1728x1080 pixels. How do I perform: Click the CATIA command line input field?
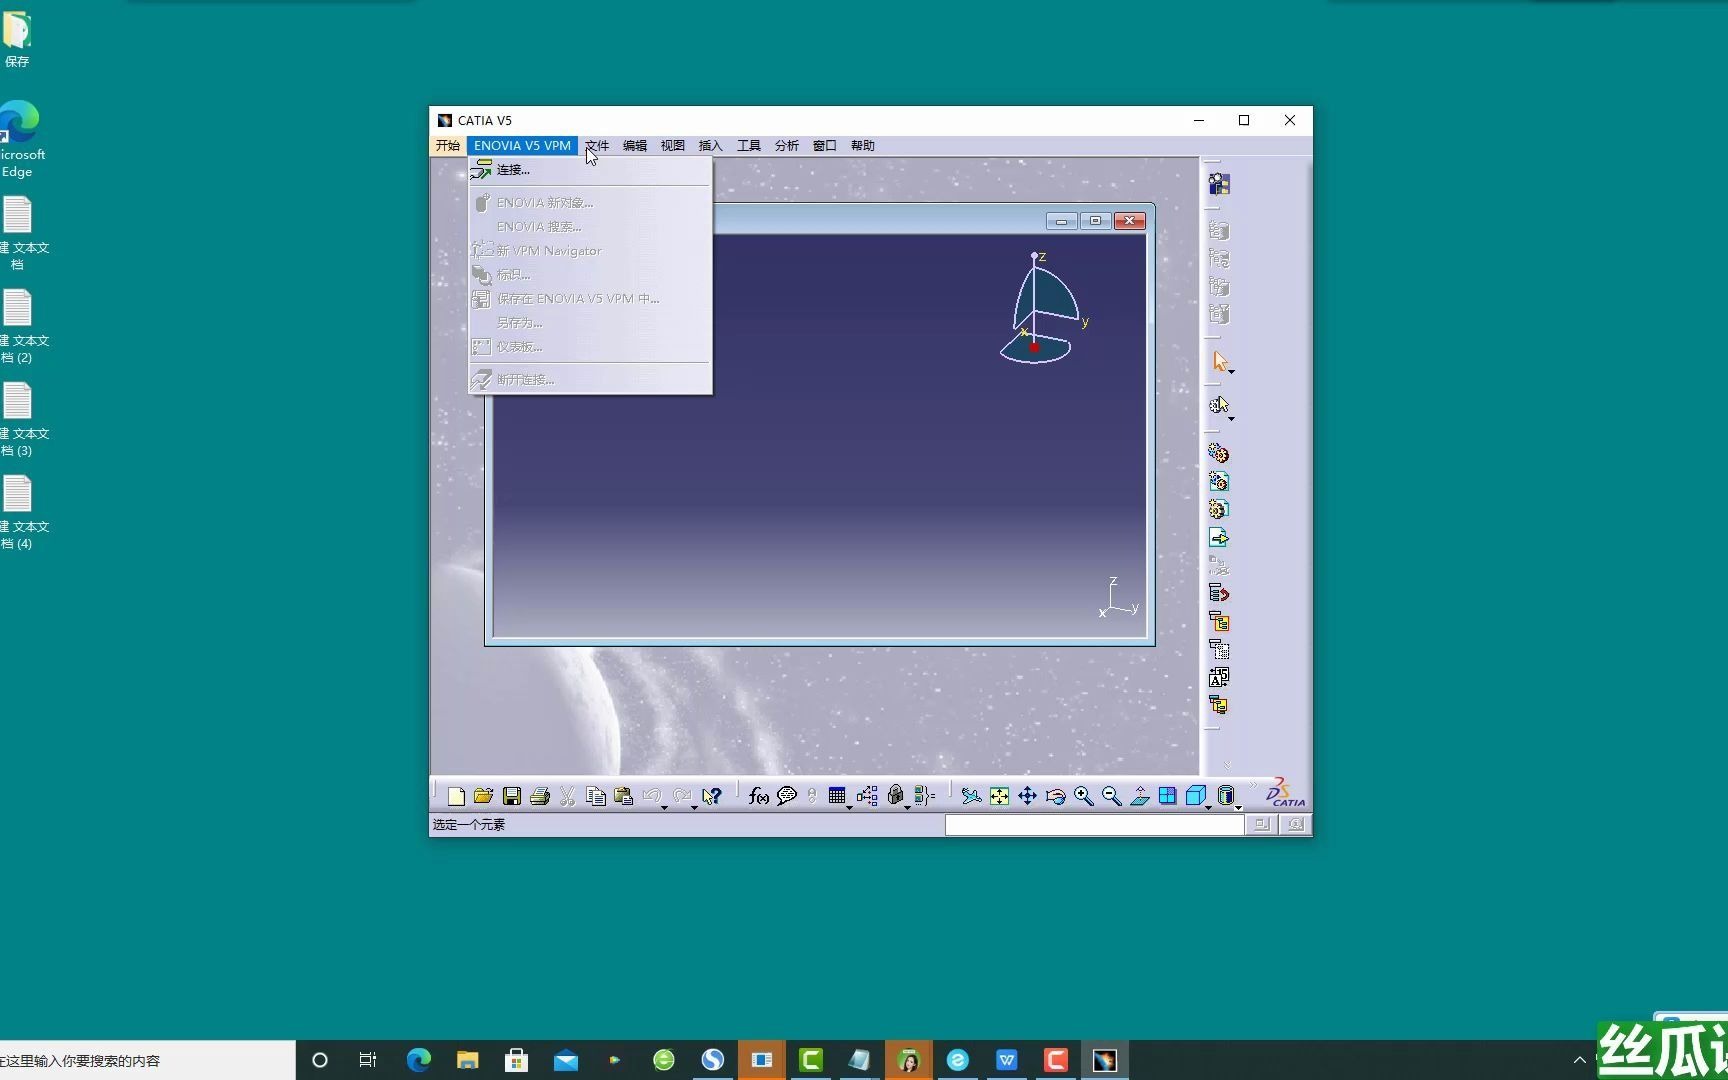[x=1094, y=825]
